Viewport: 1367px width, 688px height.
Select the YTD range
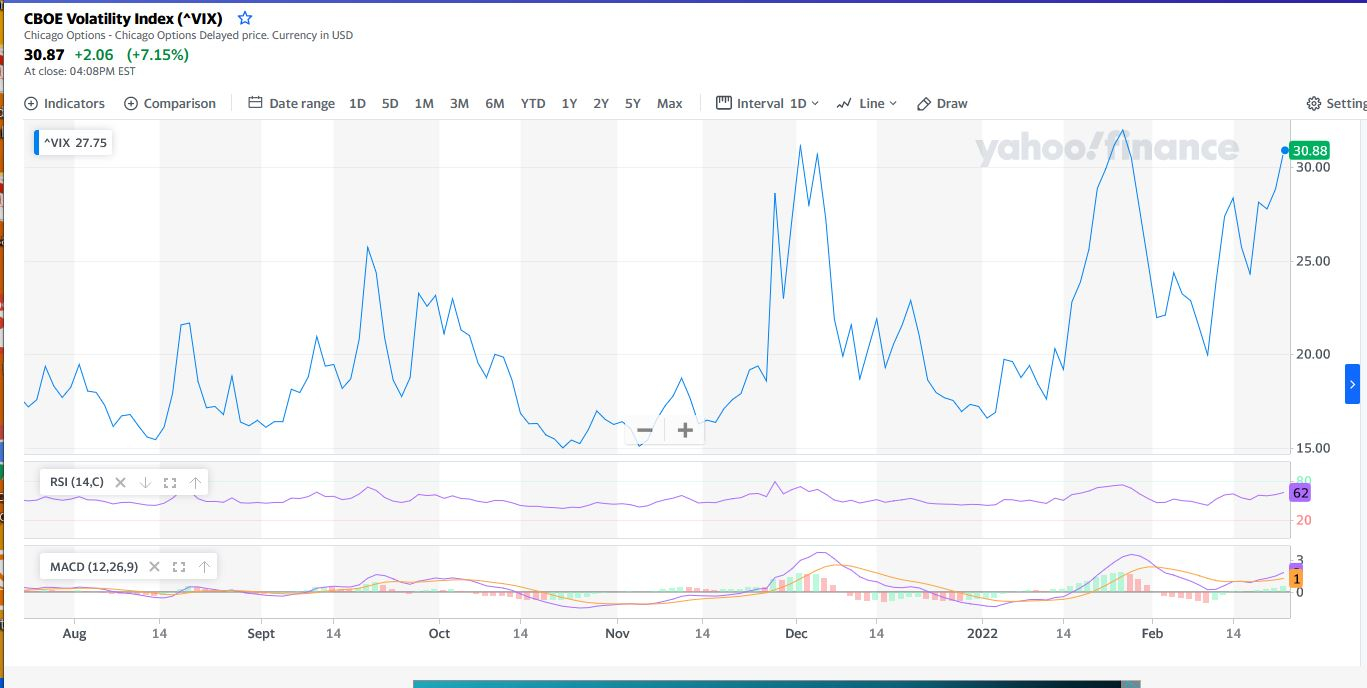click(533, 103)
